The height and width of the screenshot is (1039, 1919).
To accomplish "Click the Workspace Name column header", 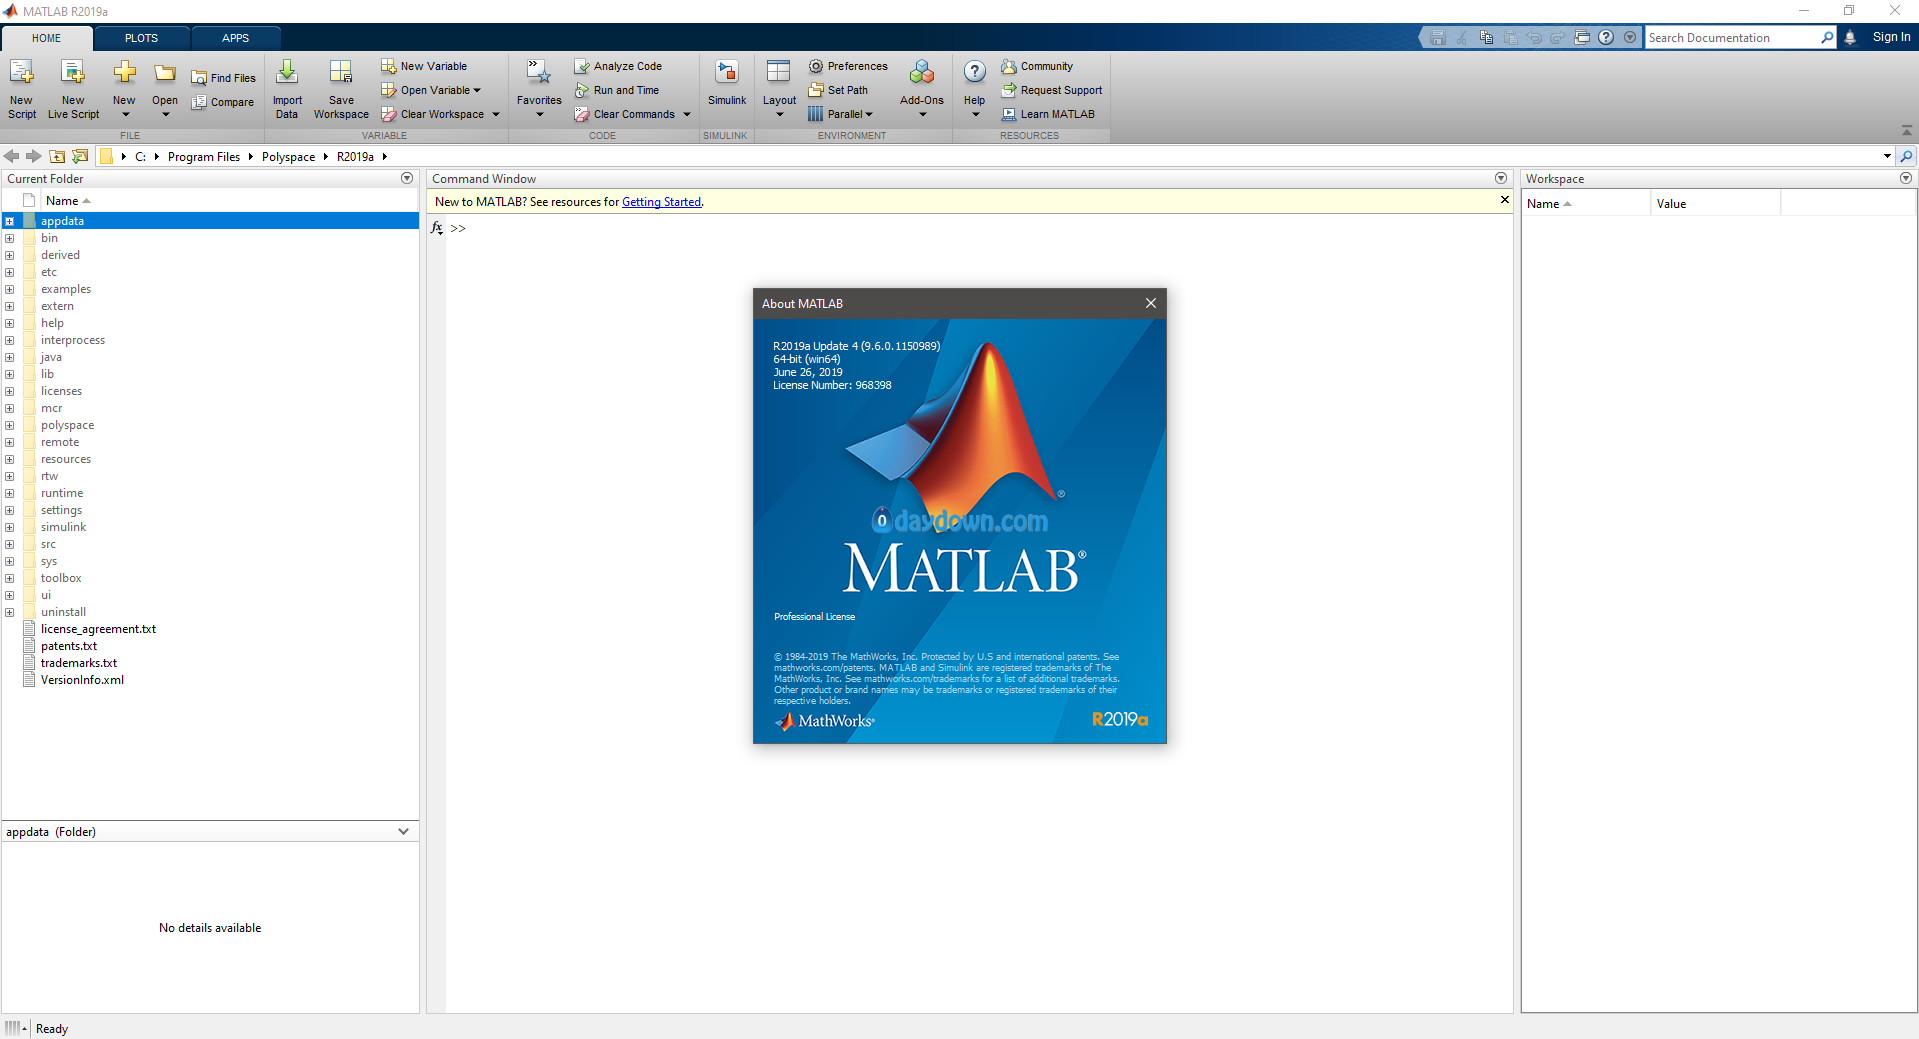I will 1585,203.
